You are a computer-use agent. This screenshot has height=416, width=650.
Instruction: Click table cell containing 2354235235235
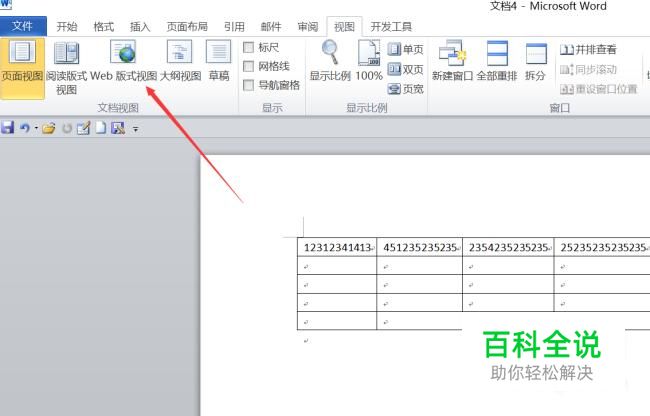[508, 247]
